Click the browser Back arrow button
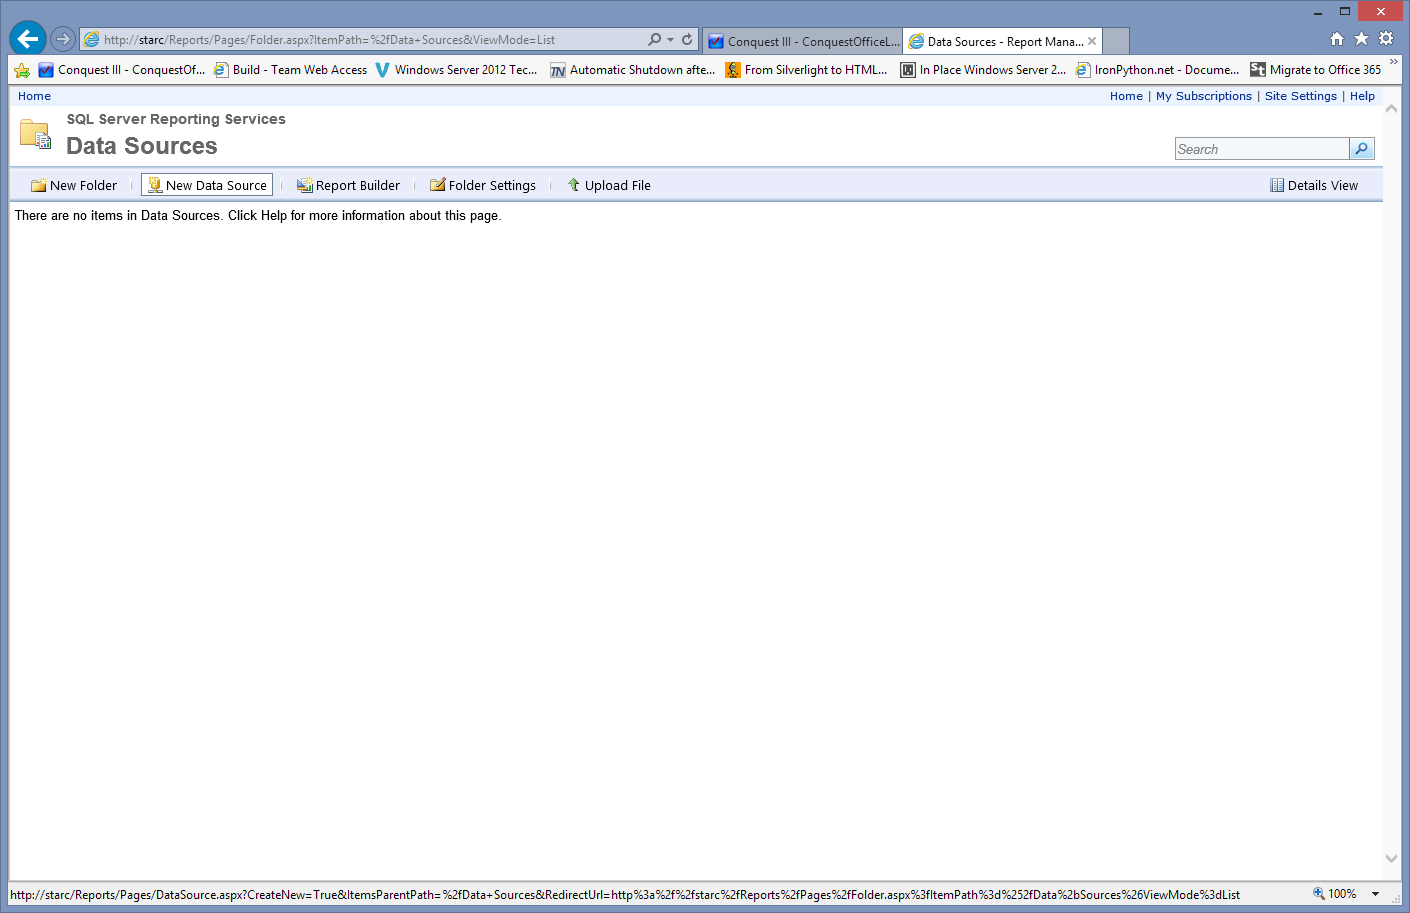The width and height of the screenshot is (1410, 913). [x=28, y=39]
